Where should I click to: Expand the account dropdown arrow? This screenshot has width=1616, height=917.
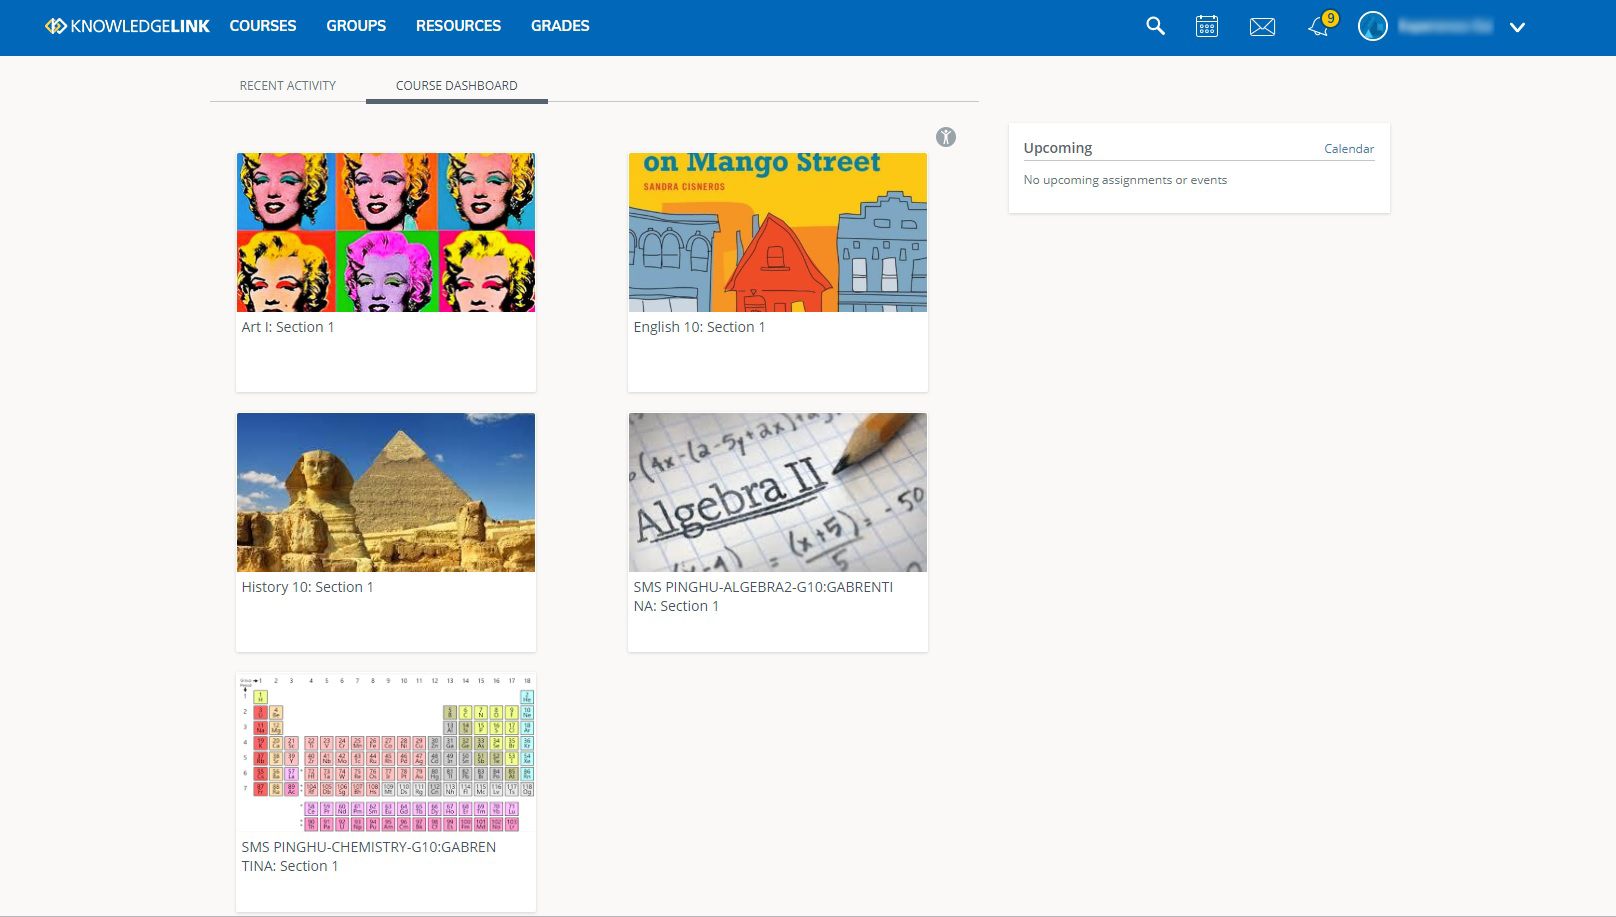pyautogui.click(x=1517, y=28)
